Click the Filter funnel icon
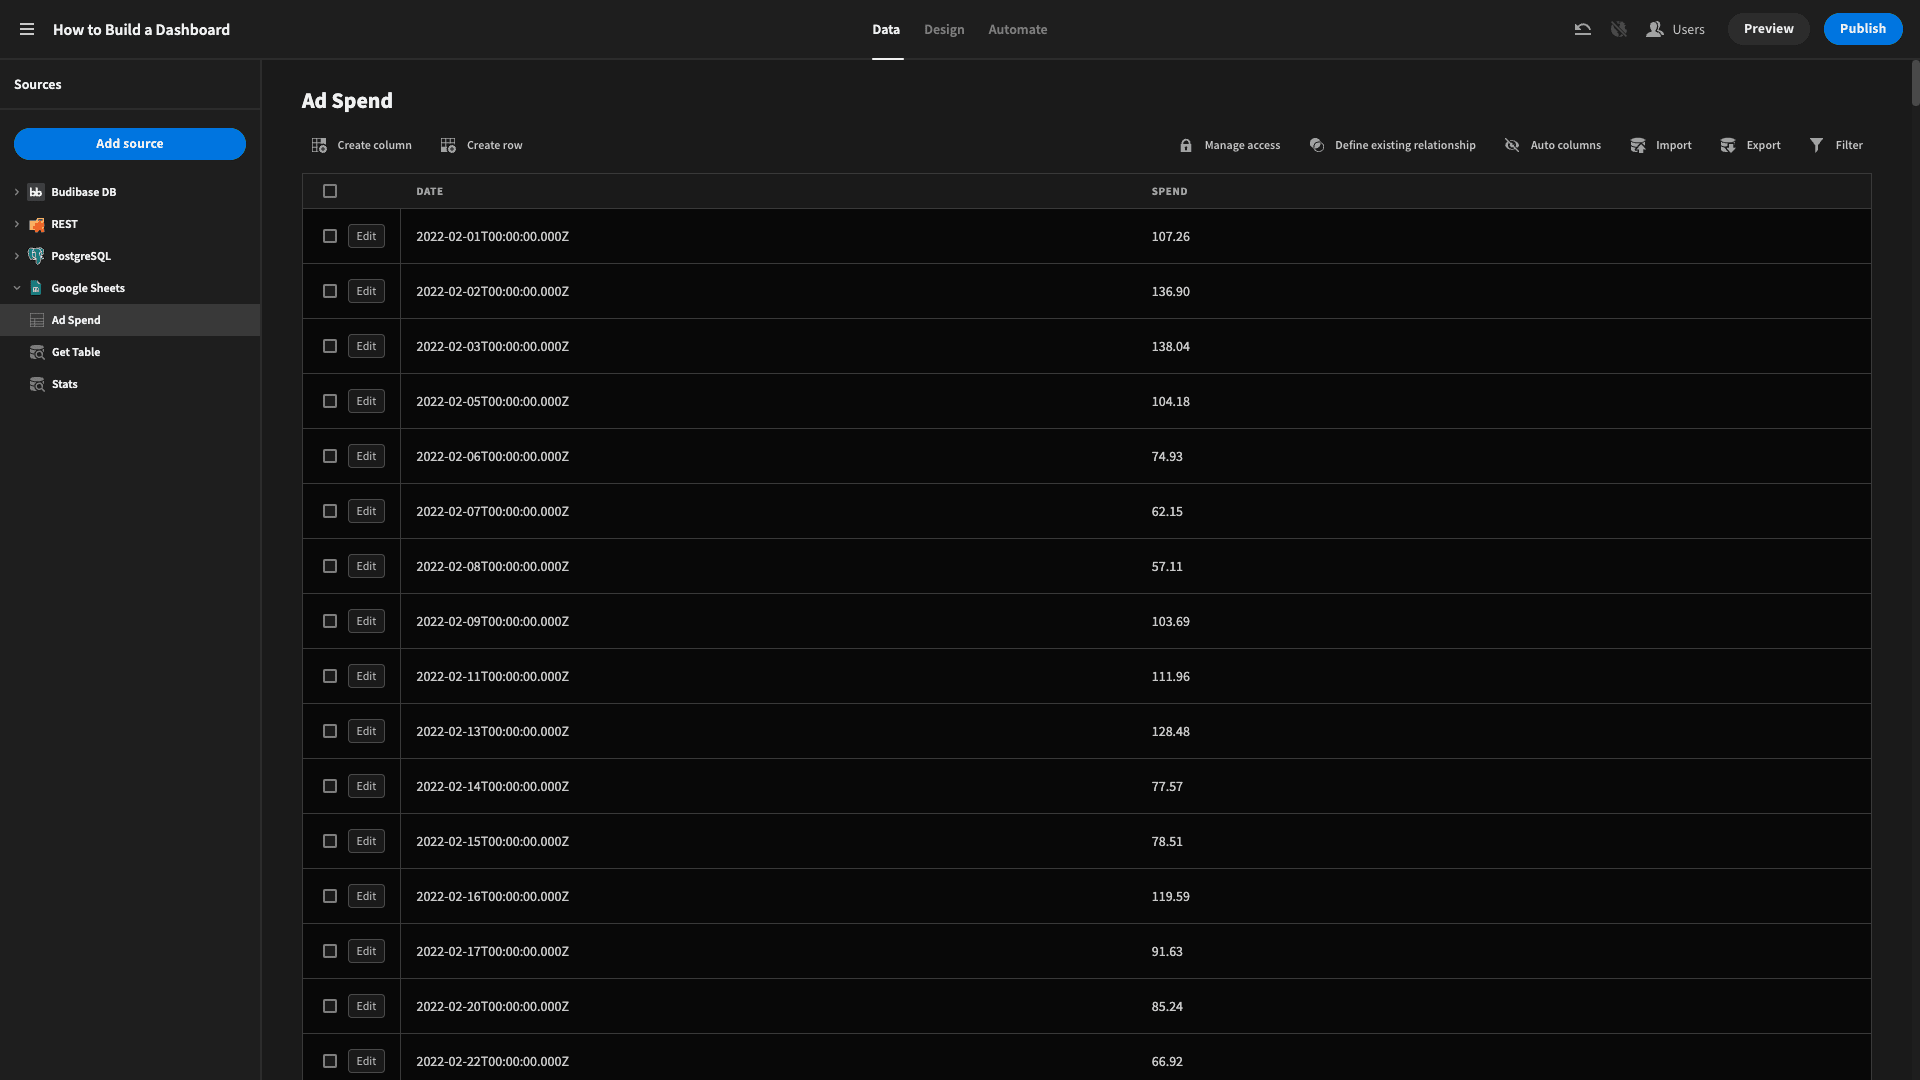 pos(1817,145)
